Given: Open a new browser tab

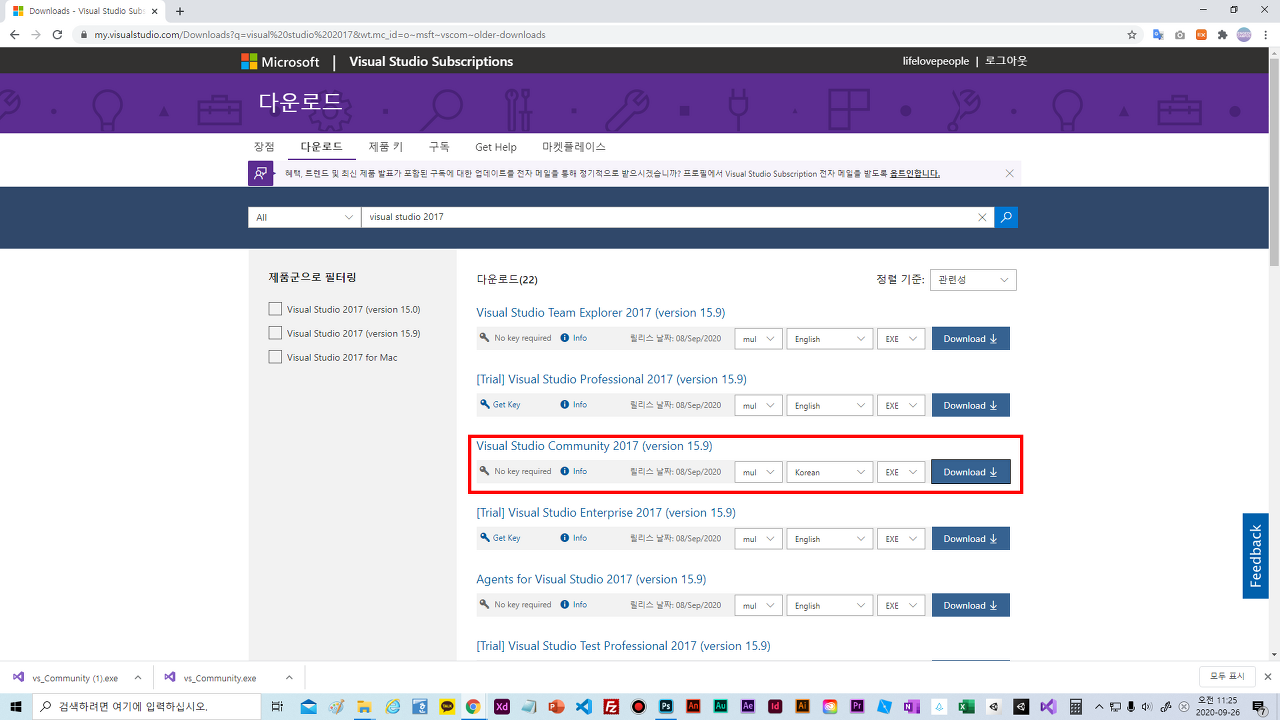Looking at the screenshot, I should (180, 11).
